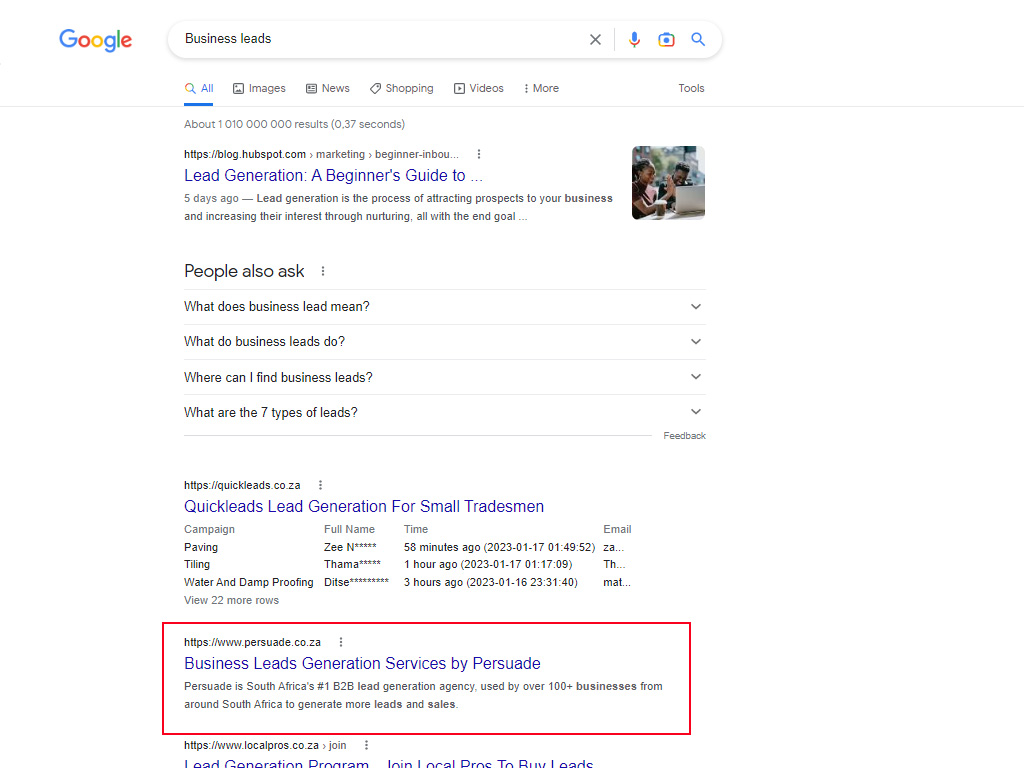This screenshot has height=768, width=1024.
Task: Switch to the Images tab
Action: pos(259,88)
